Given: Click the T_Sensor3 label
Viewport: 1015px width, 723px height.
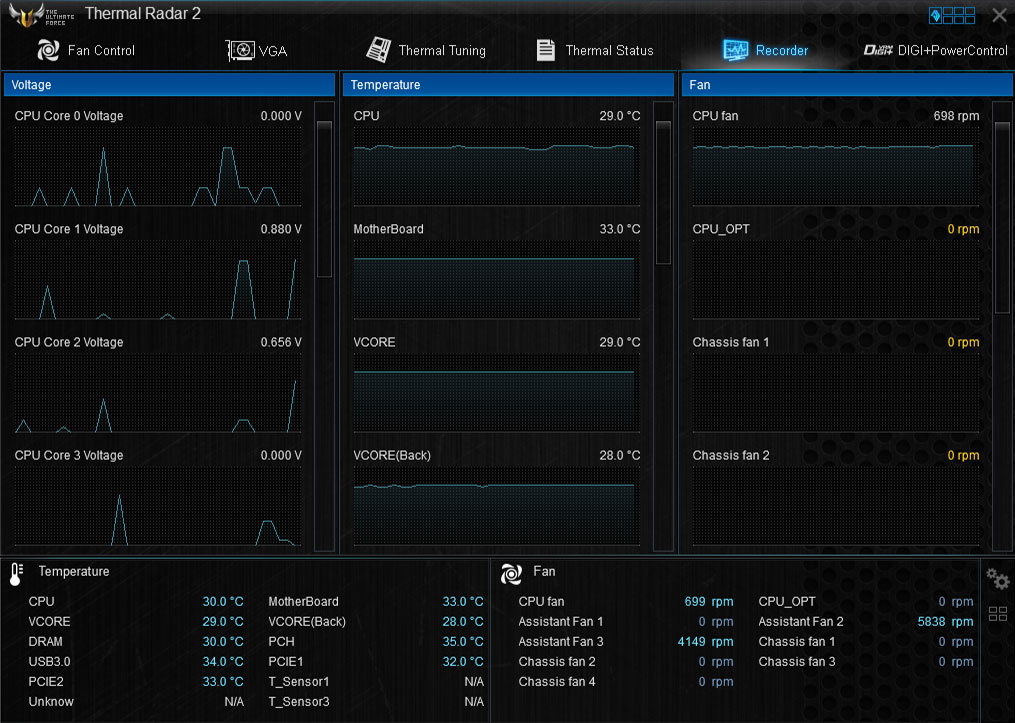Looking at the screenshot, I should (299, 702).
